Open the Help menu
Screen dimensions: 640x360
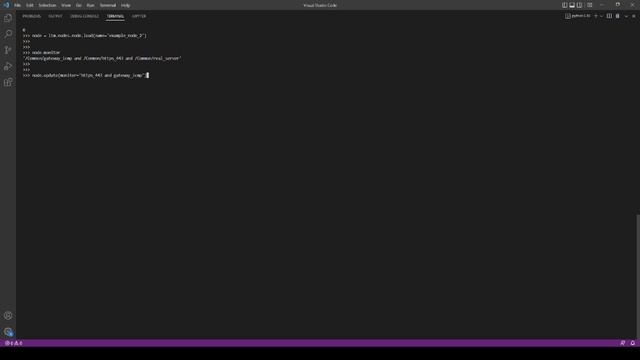[125, 5]
